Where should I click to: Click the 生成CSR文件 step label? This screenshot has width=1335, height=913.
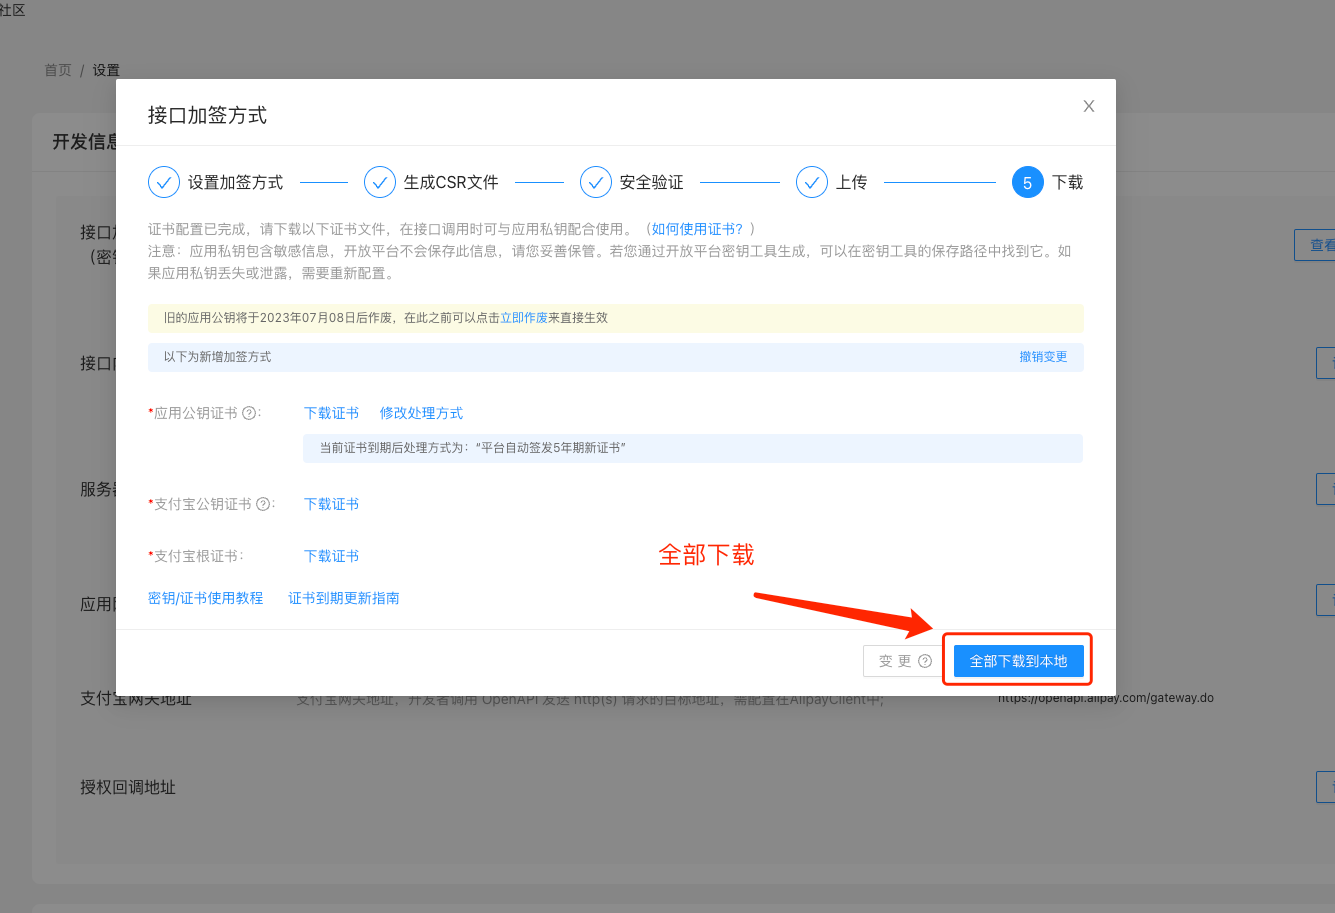[451, 182]
